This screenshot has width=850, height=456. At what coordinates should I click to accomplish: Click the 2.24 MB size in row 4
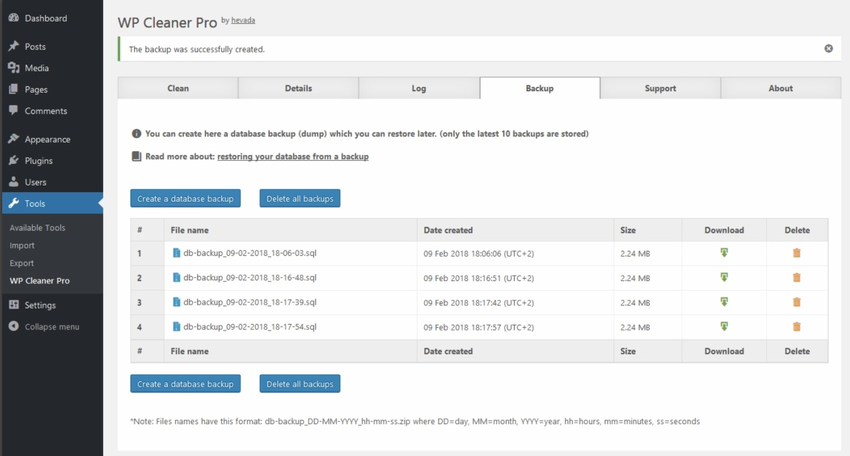point(635,327)
